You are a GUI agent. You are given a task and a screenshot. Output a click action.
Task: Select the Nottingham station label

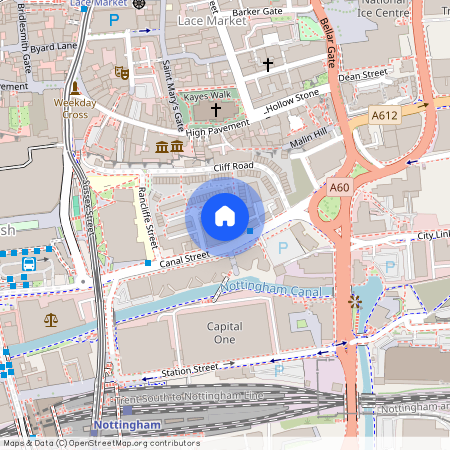click(x=127, y=425)
